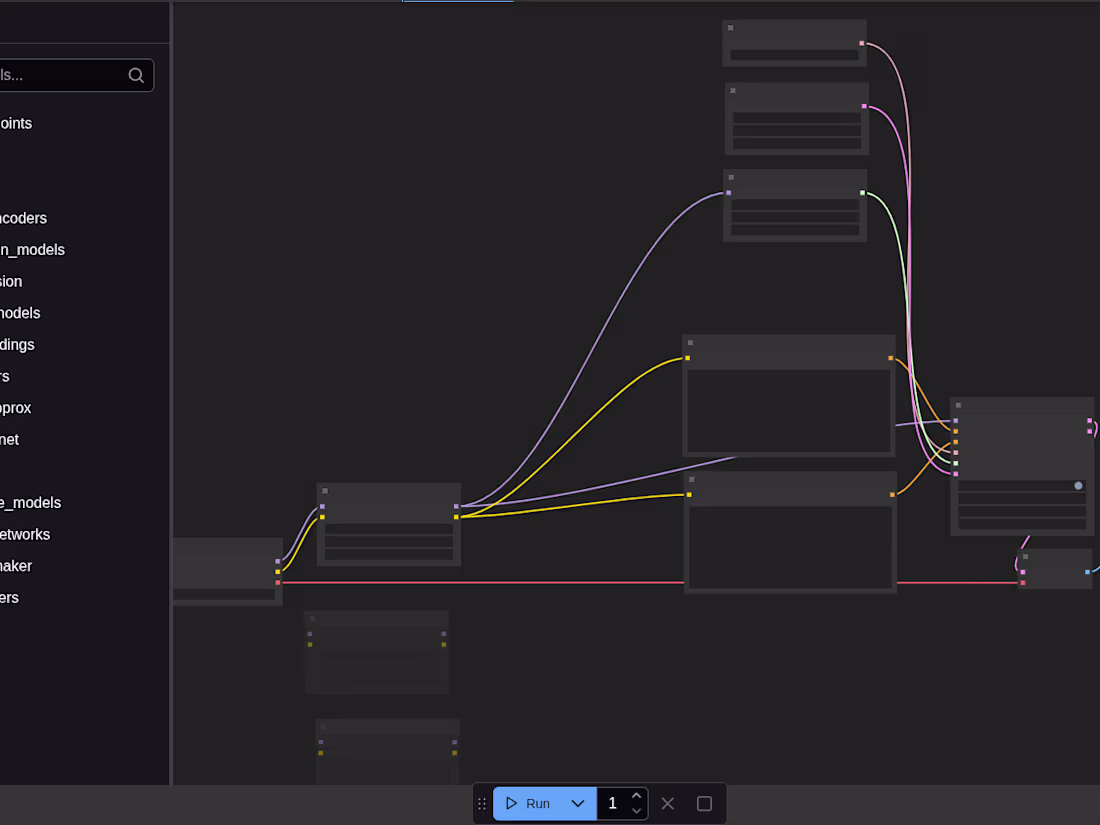Image resolution: width=1100 pixels, height=825 pixels.
Task: Increase batch count with the up arrow
Action: (x=636, y=796)
